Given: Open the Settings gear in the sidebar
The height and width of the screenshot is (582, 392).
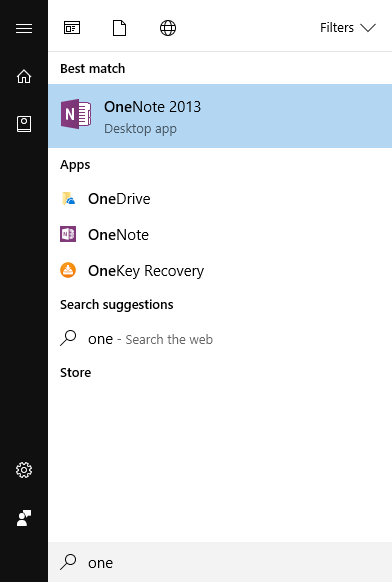Looking at the screenshot, I should coord(24,470).
